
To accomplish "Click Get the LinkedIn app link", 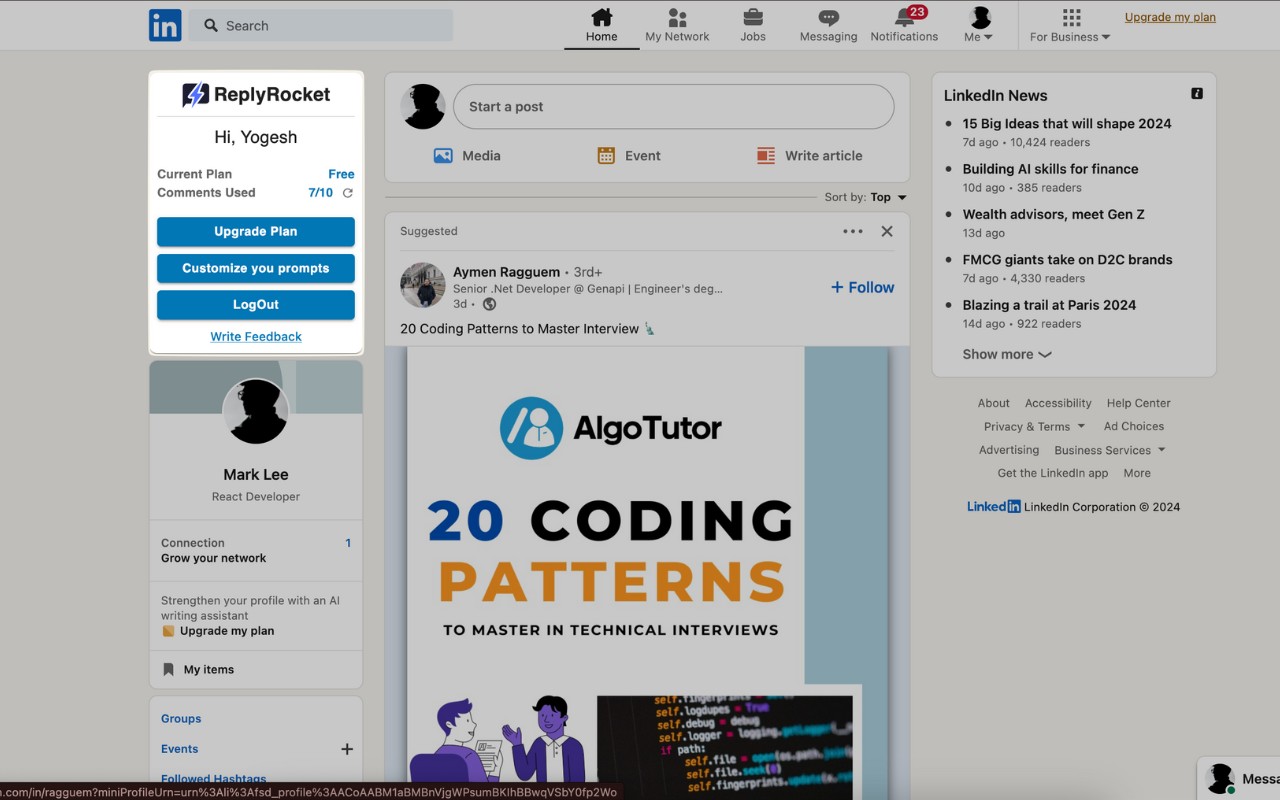I will tap(1053, 473).
